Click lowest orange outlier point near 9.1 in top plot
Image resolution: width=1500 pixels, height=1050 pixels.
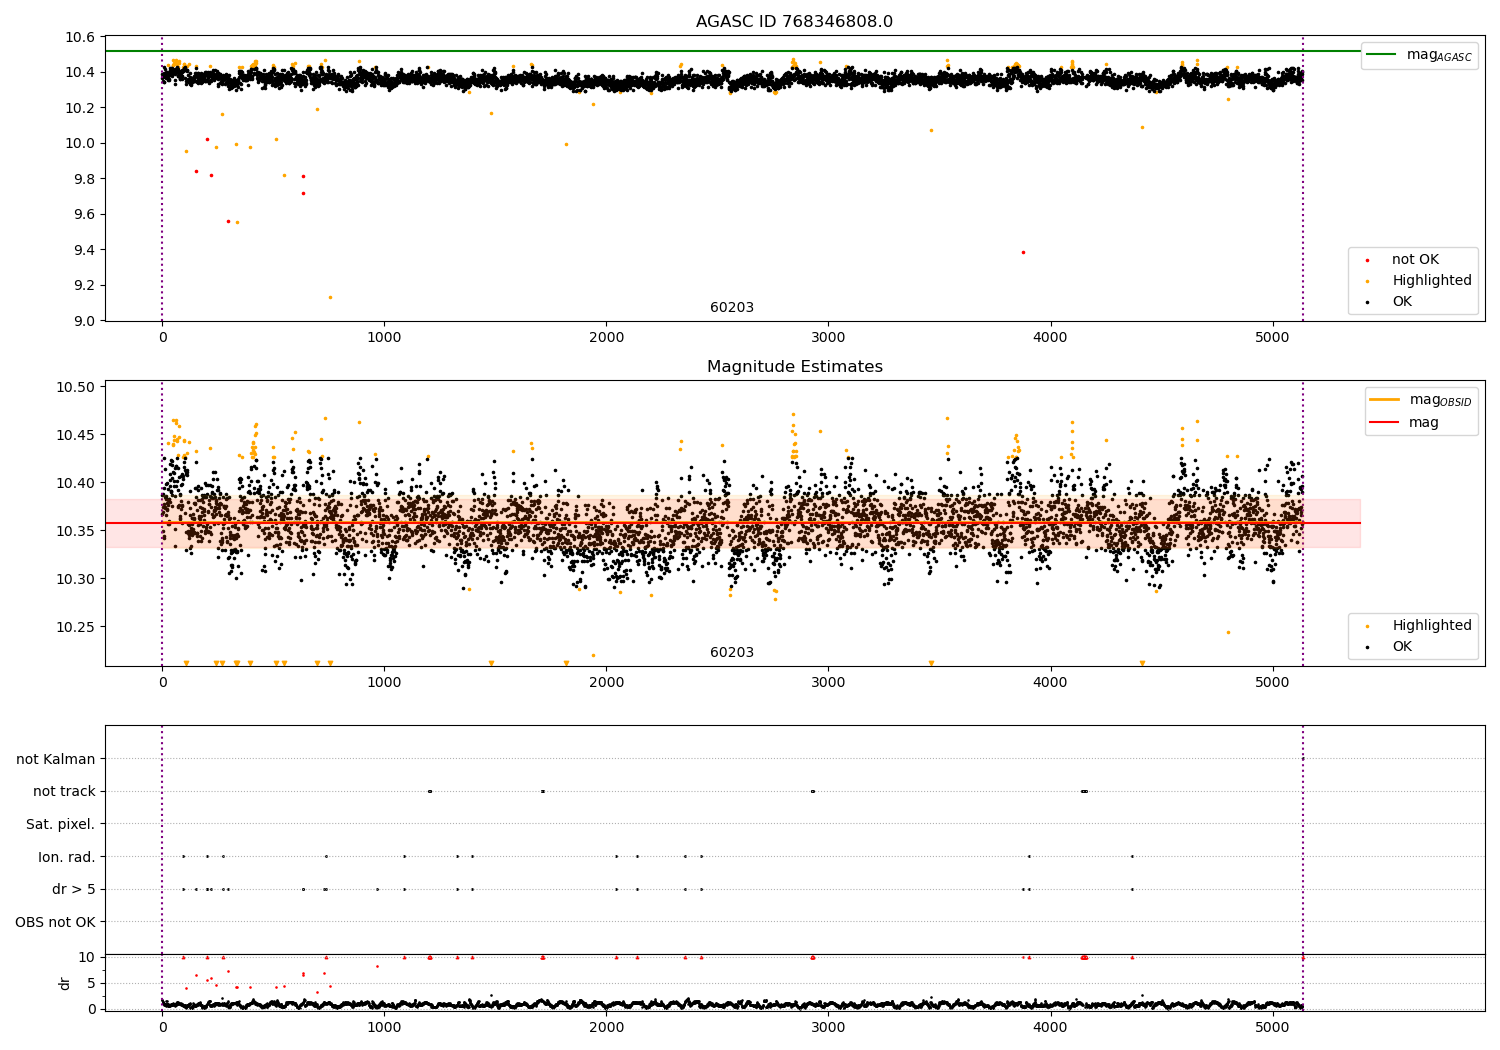coord(330,297)
